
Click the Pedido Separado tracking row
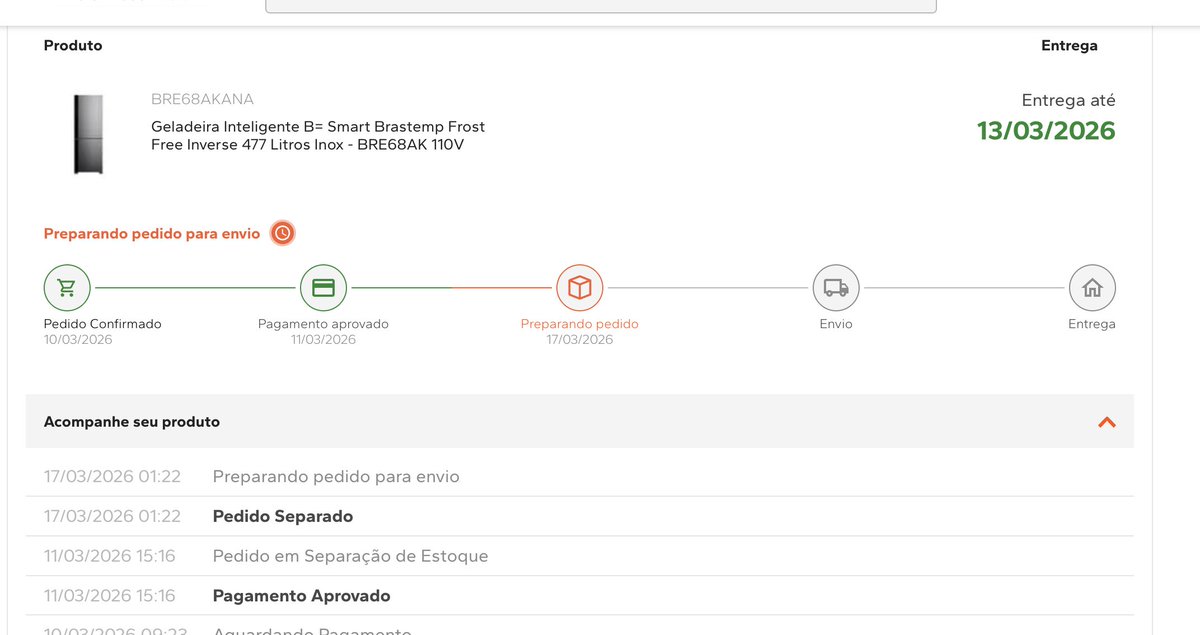[x=580, y=517]
